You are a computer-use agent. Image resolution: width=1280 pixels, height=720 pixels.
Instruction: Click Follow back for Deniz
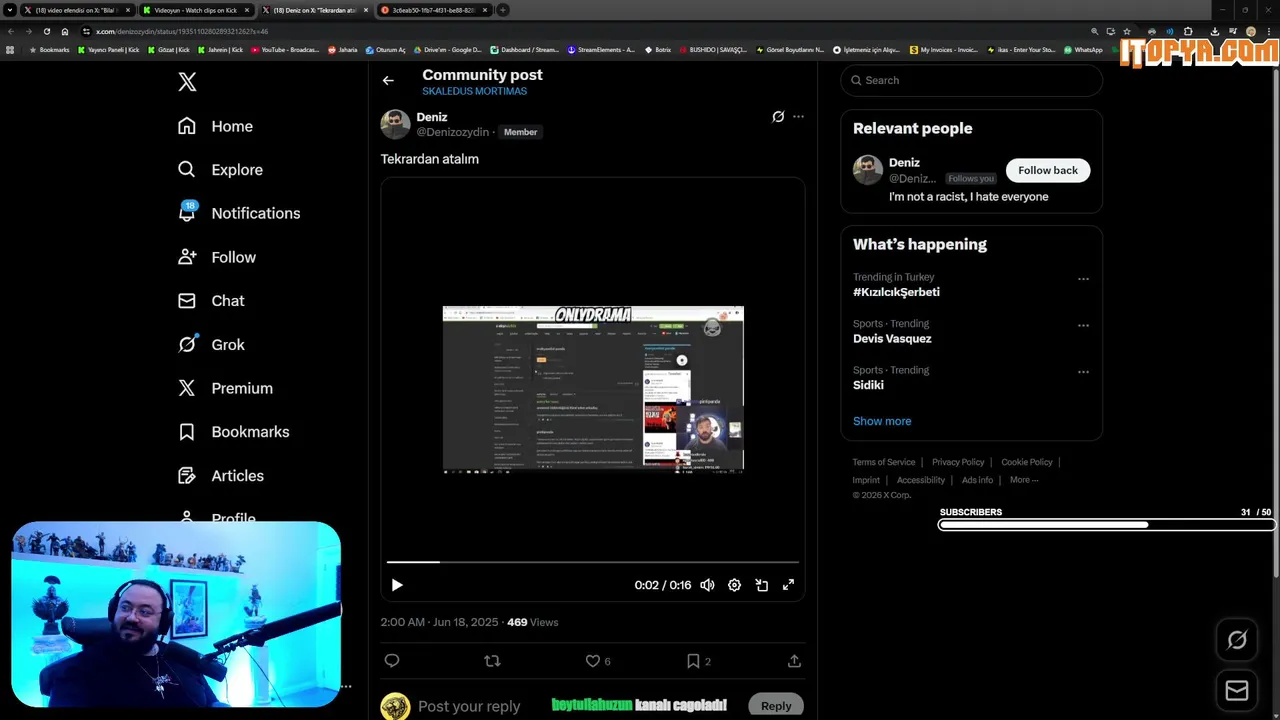1048,170
